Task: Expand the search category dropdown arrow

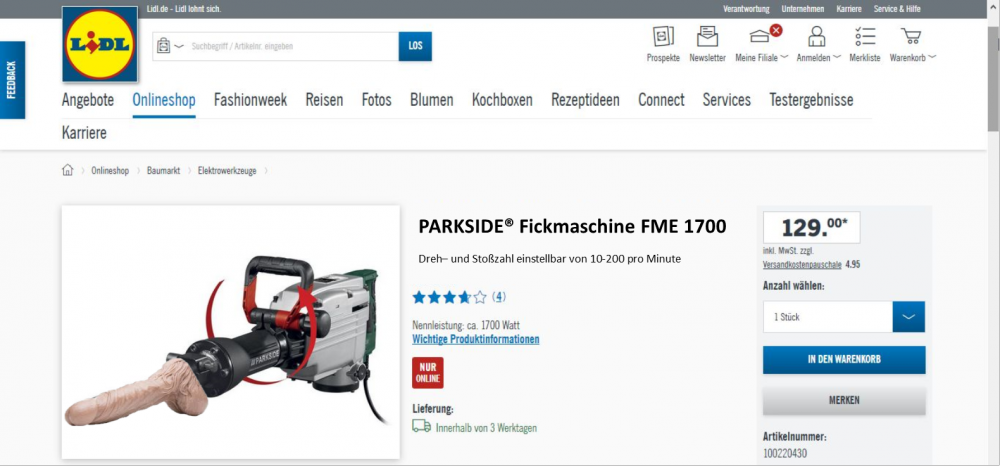Action: click(179, 46)
